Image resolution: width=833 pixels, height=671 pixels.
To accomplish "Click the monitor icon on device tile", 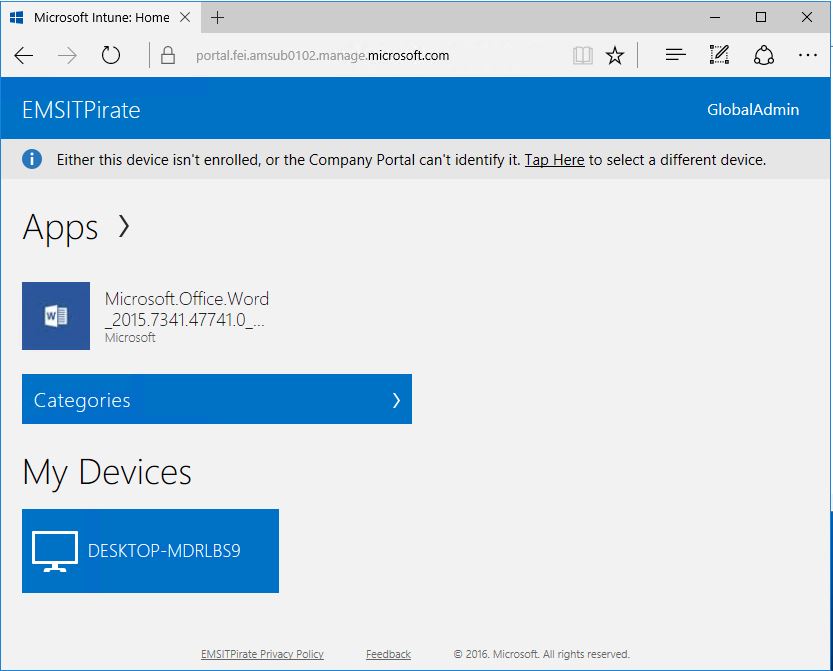I will pyautogui.click(x=55, y=551).
